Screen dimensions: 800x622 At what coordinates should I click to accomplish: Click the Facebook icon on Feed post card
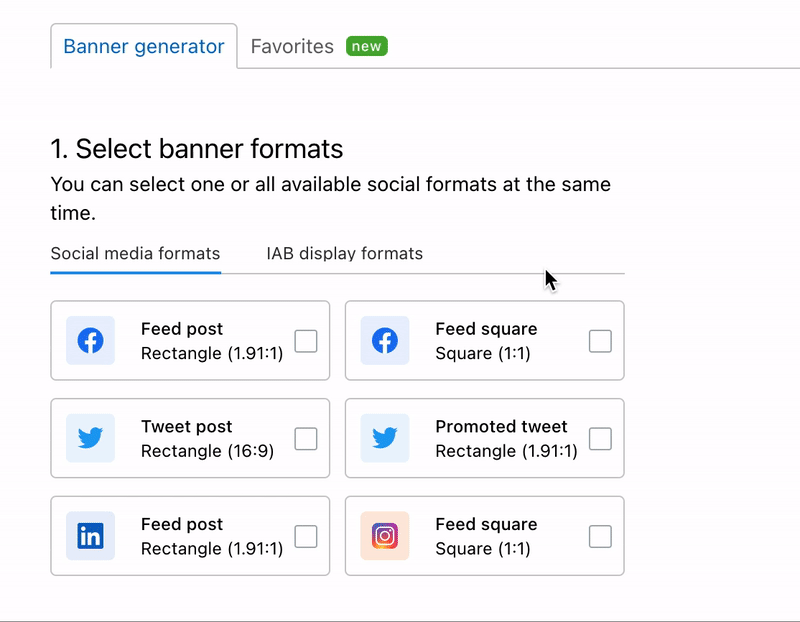[90, 340]
